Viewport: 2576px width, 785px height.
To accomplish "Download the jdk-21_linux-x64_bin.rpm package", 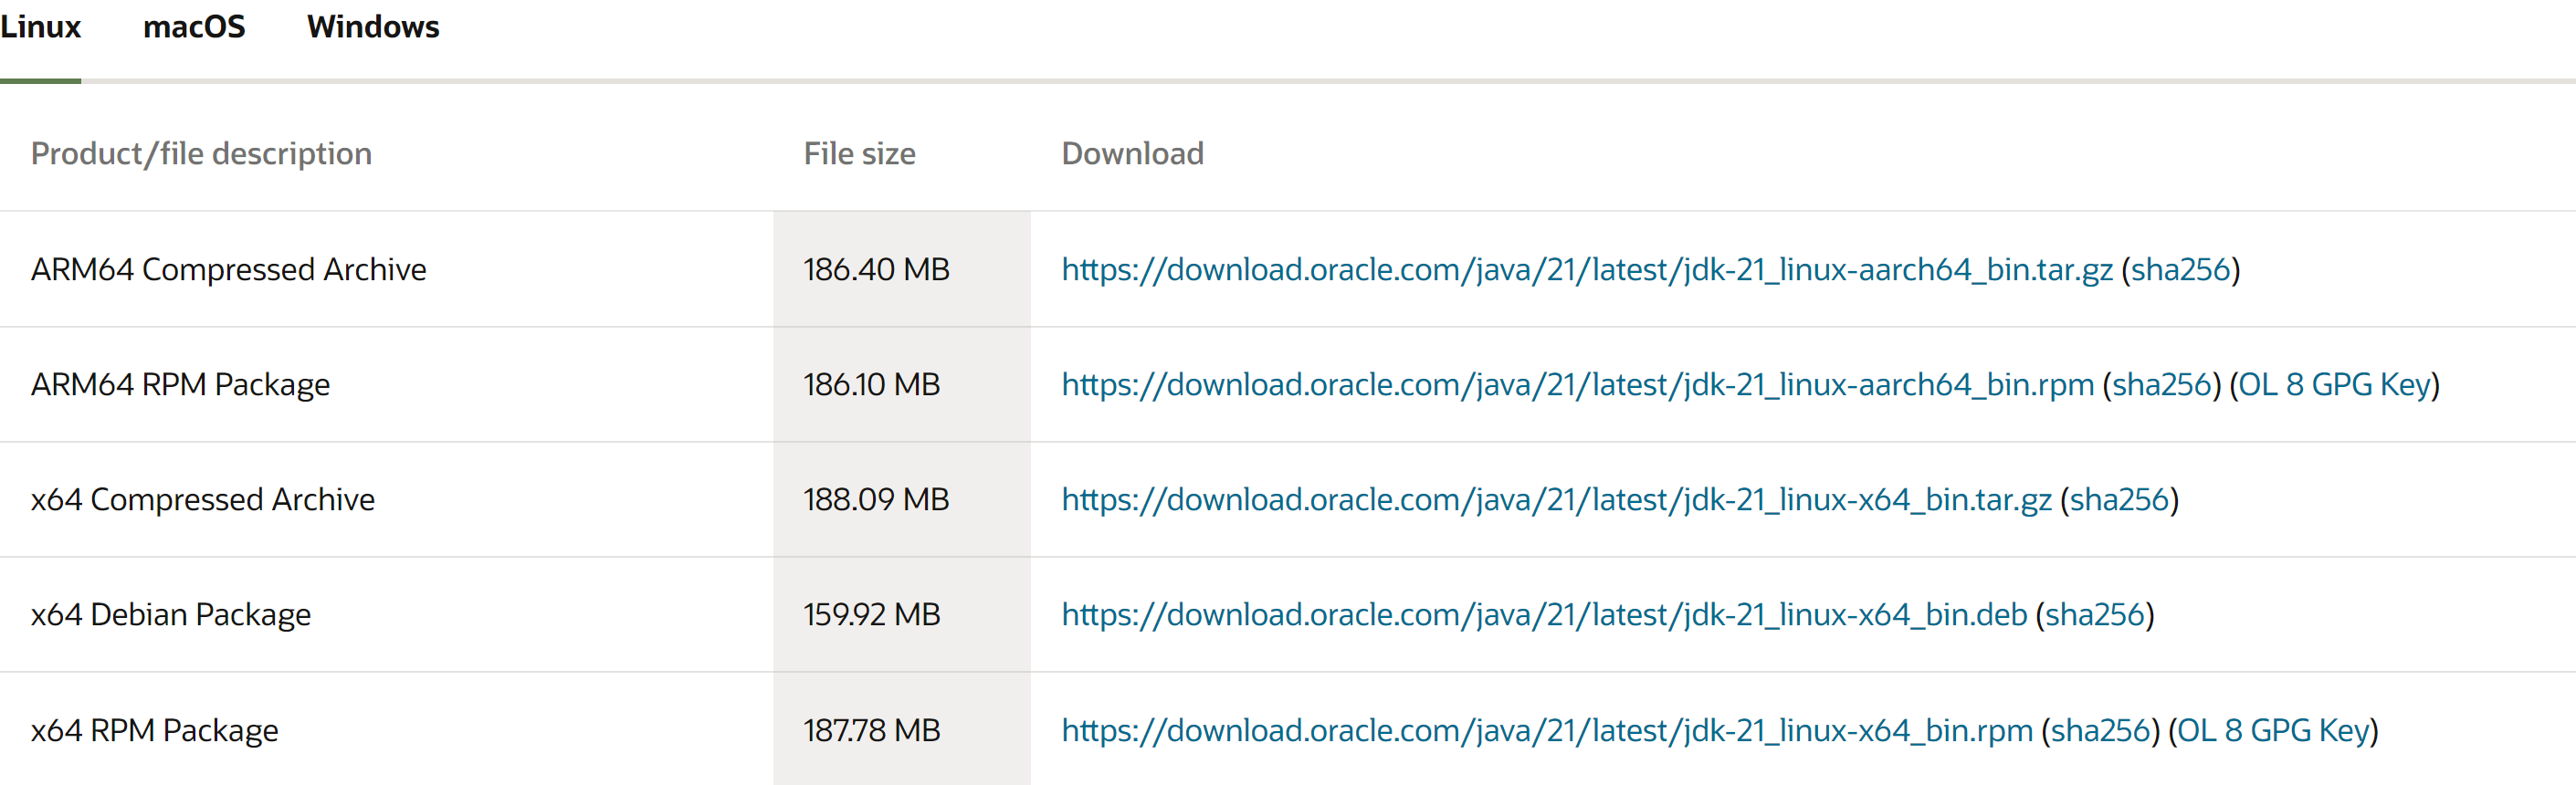I will 1547,731.
